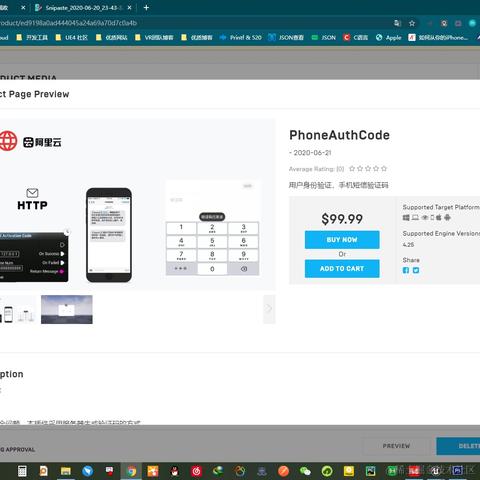The height and width of the screenshot is (480, 480).
Task: Open the UE4 社区 bookmark folder
Action: tap(72, 37)
